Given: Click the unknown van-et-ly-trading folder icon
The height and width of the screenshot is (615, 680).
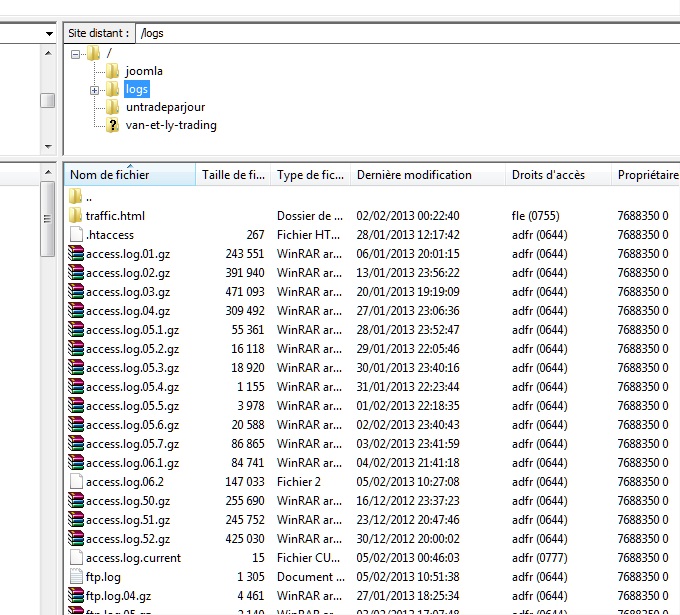Looking at the screenshot, I should click(113, 125).
